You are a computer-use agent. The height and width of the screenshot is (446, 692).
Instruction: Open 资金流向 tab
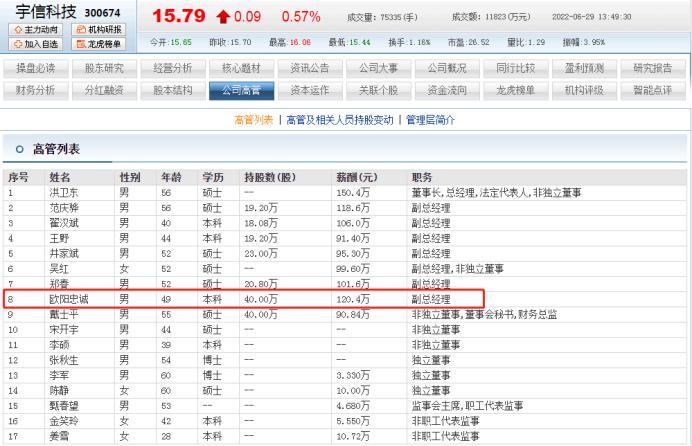(447, 90)
